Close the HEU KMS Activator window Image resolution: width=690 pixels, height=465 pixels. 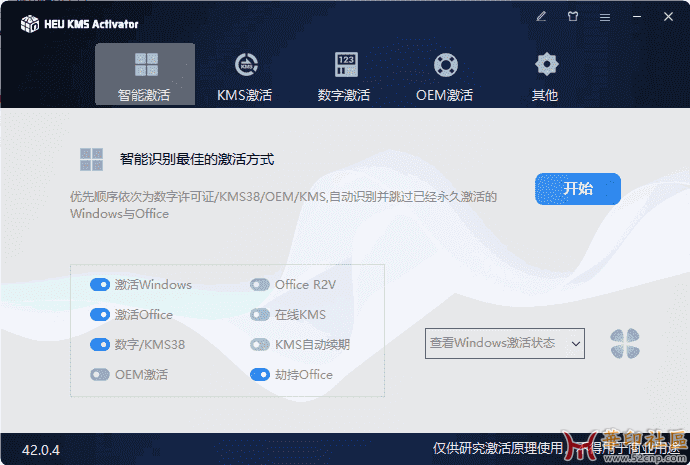coord(668,17)
